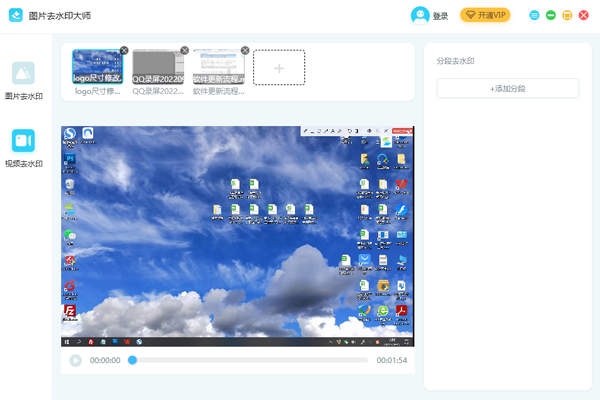Select the 软件更新流程 video thumbnail
600x400 pixels.
point(218,67)
